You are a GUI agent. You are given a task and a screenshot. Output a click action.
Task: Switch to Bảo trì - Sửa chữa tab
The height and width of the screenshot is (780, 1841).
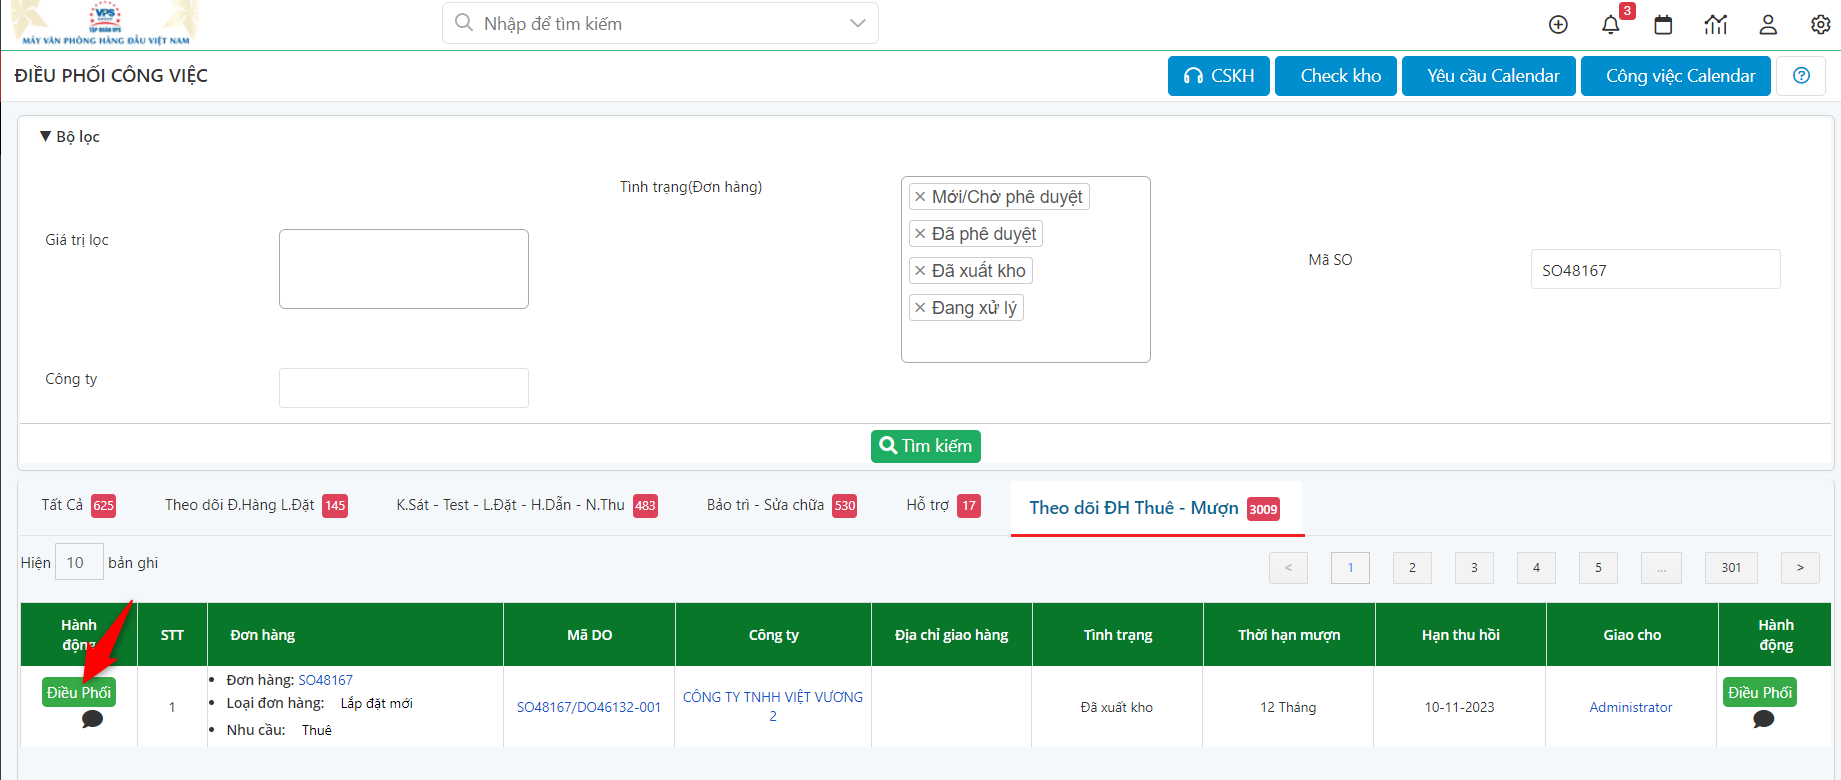coord(782,505)
